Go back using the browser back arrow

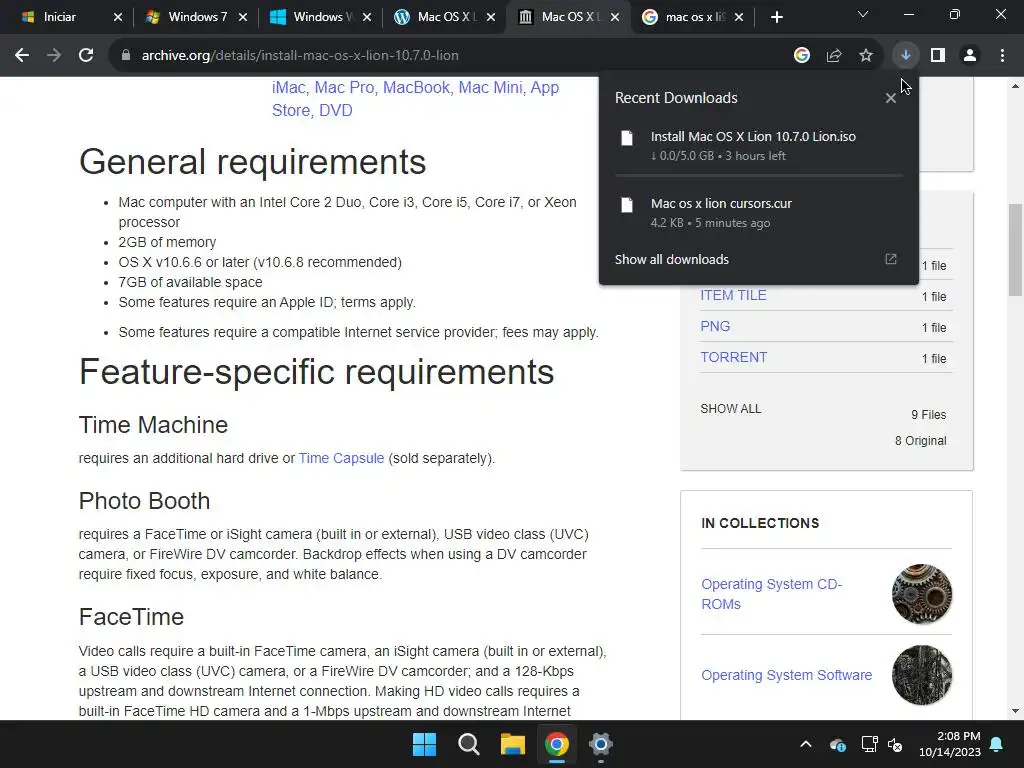point(22,56)
